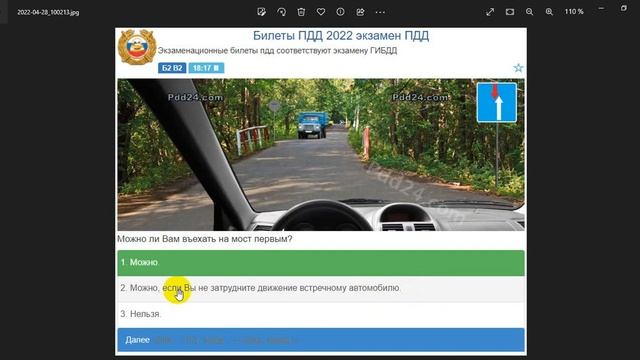Pause the 18:17 timer badge
The image size is (640, 360).
pyautogui.click(x=206, y=68)
